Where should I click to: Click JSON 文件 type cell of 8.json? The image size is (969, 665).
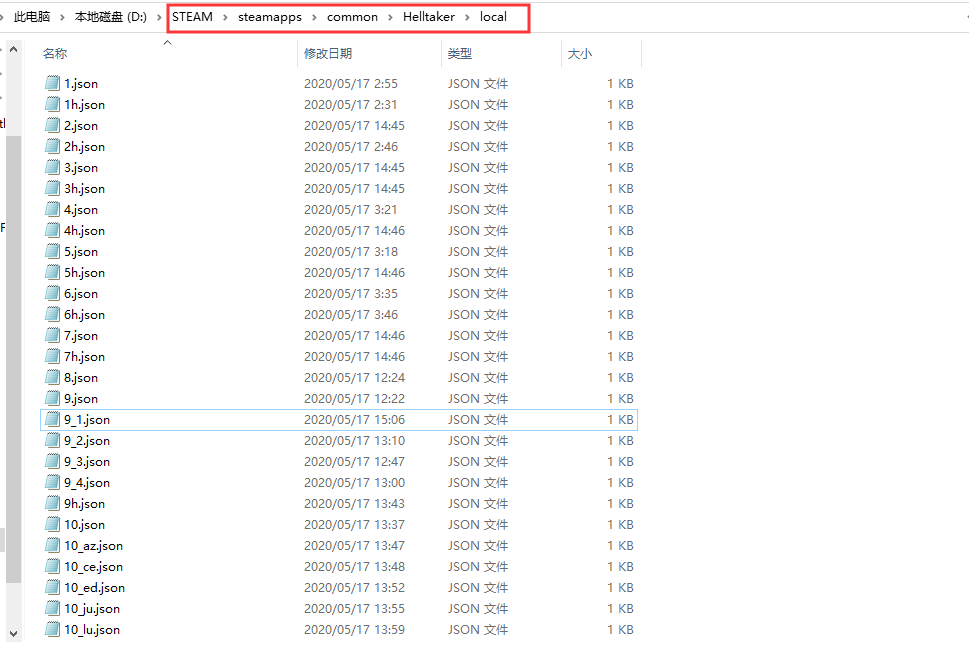[x=478, y=378]
